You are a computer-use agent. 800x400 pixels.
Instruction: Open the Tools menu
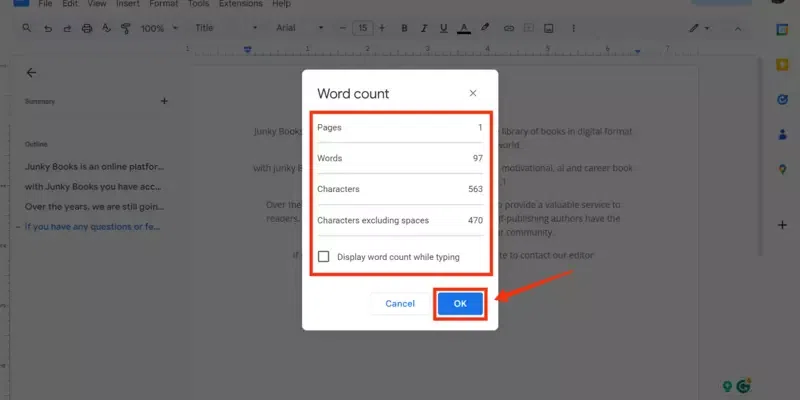pos(198,4)
